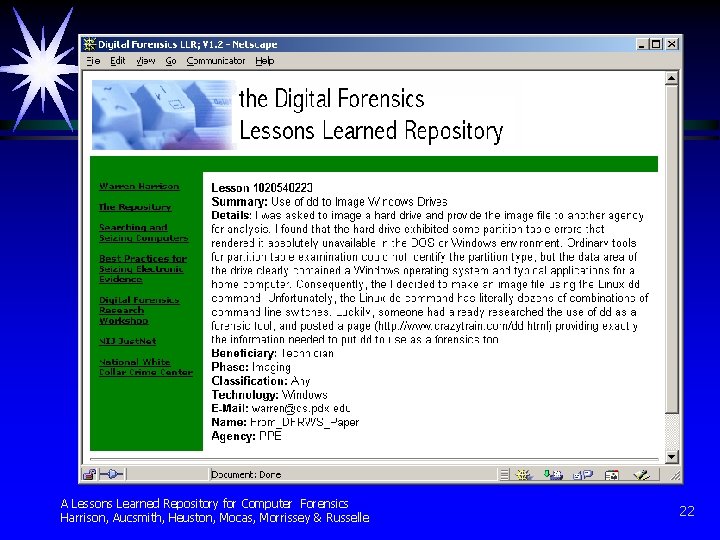Visit National White Collar Crime Center link
720x540 pixels.
point(146,367)
